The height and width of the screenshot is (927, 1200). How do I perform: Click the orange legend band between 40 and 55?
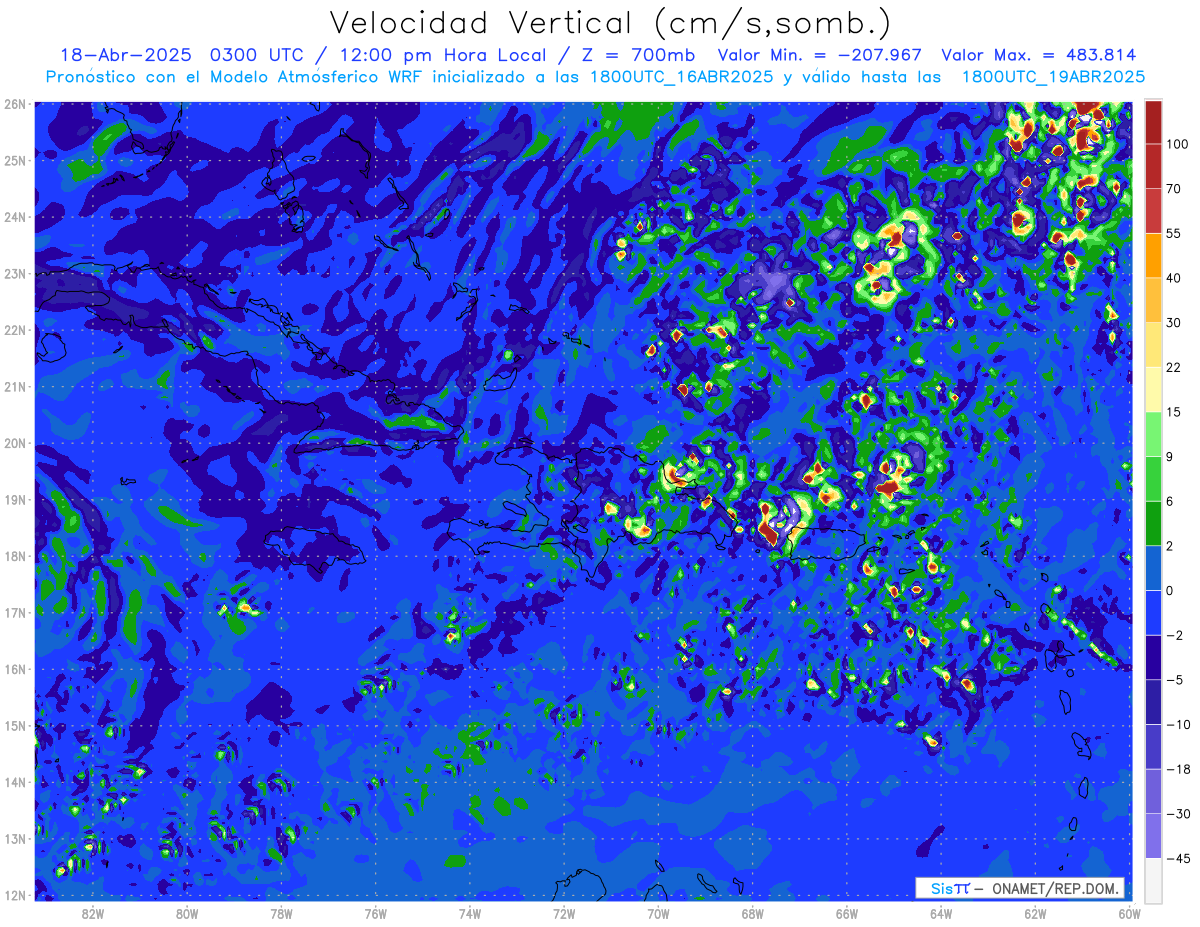click(x=1153, y=254)
